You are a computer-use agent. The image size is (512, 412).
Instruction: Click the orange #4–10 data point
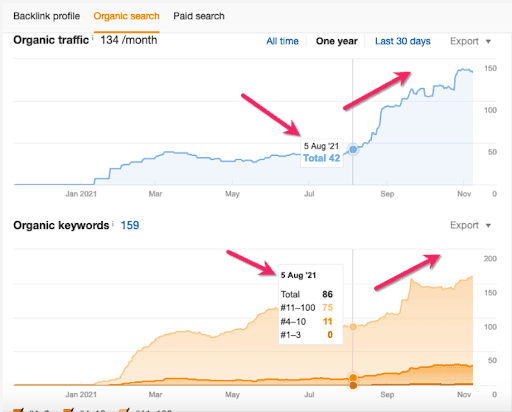(353, 377)
